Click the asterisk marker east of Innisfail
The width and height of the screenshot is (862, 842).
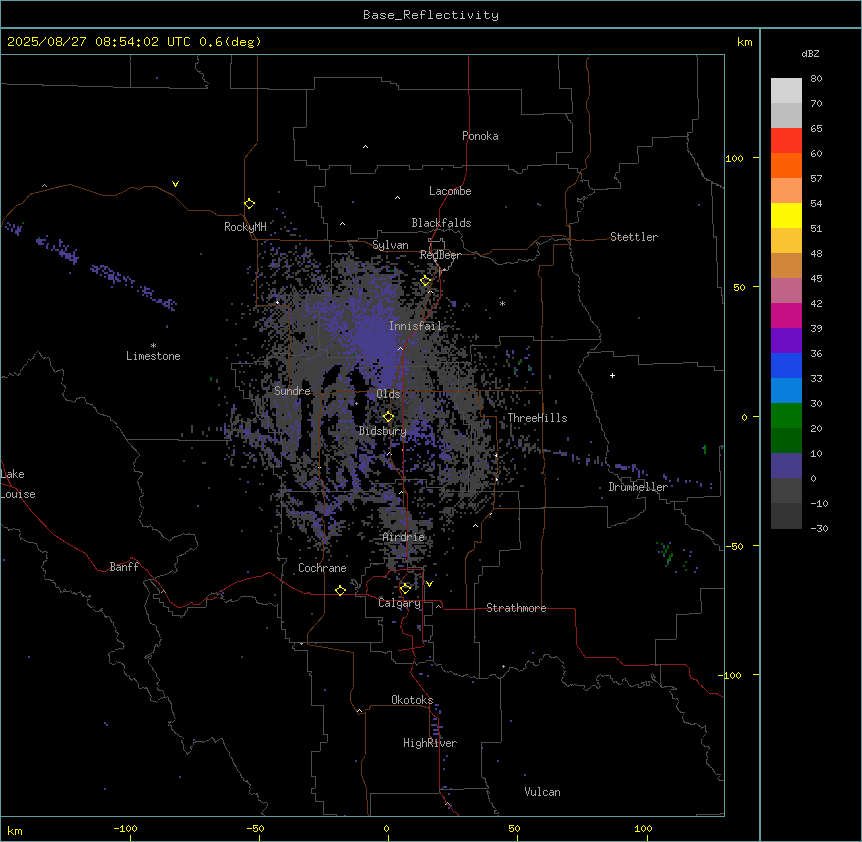coord(502,303)
